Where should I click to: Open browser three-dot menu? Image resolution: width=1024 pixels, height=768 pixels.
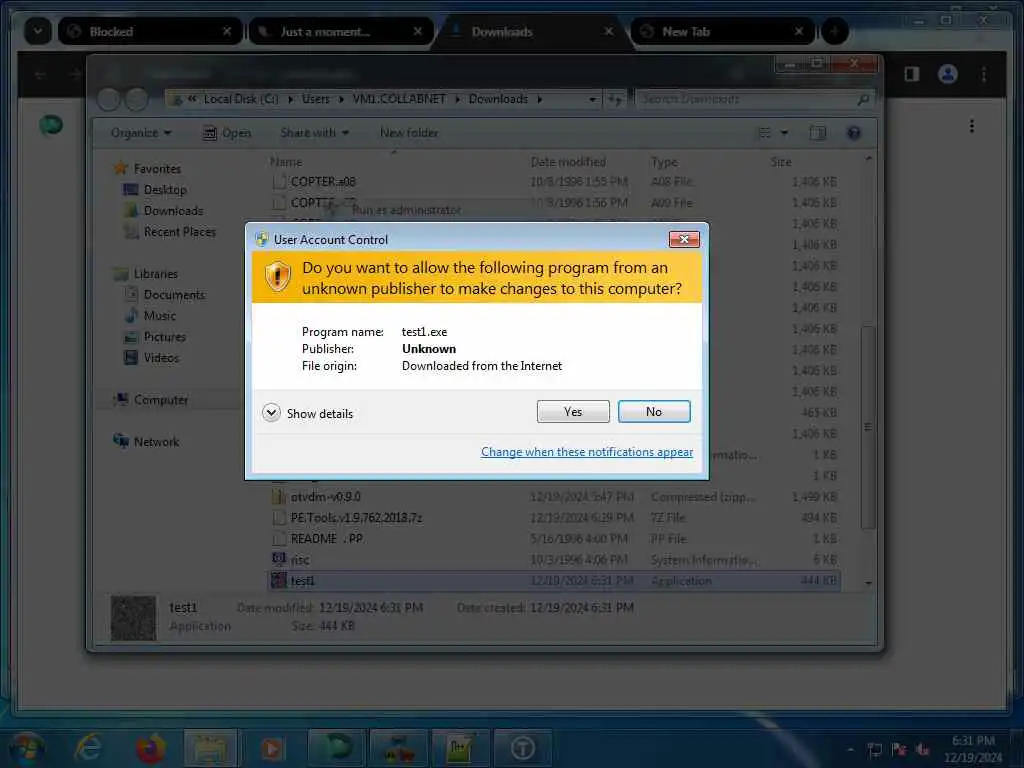(984, 74)
